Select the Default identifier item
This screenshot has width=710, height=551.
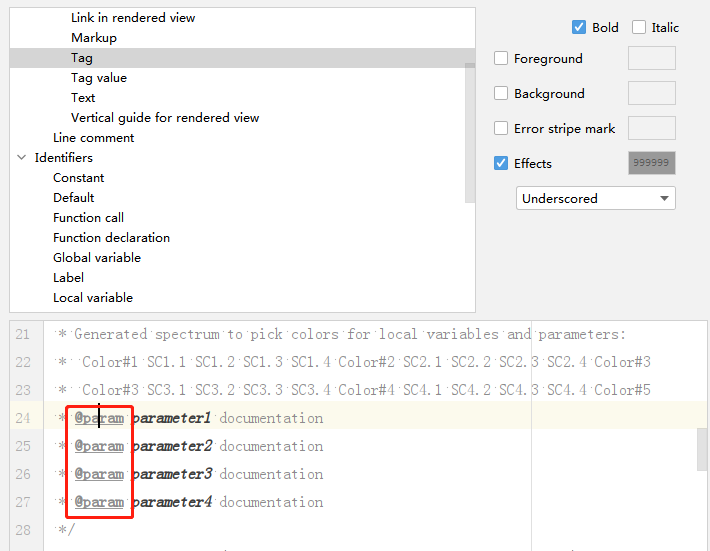coord(73,197)
